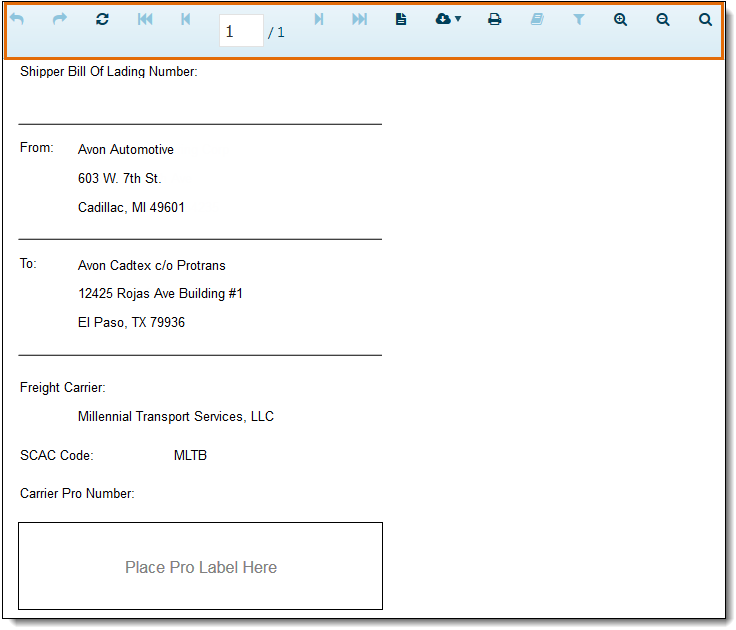
Task: Zoom out with the minus magnifier
Action: (663, 19)
